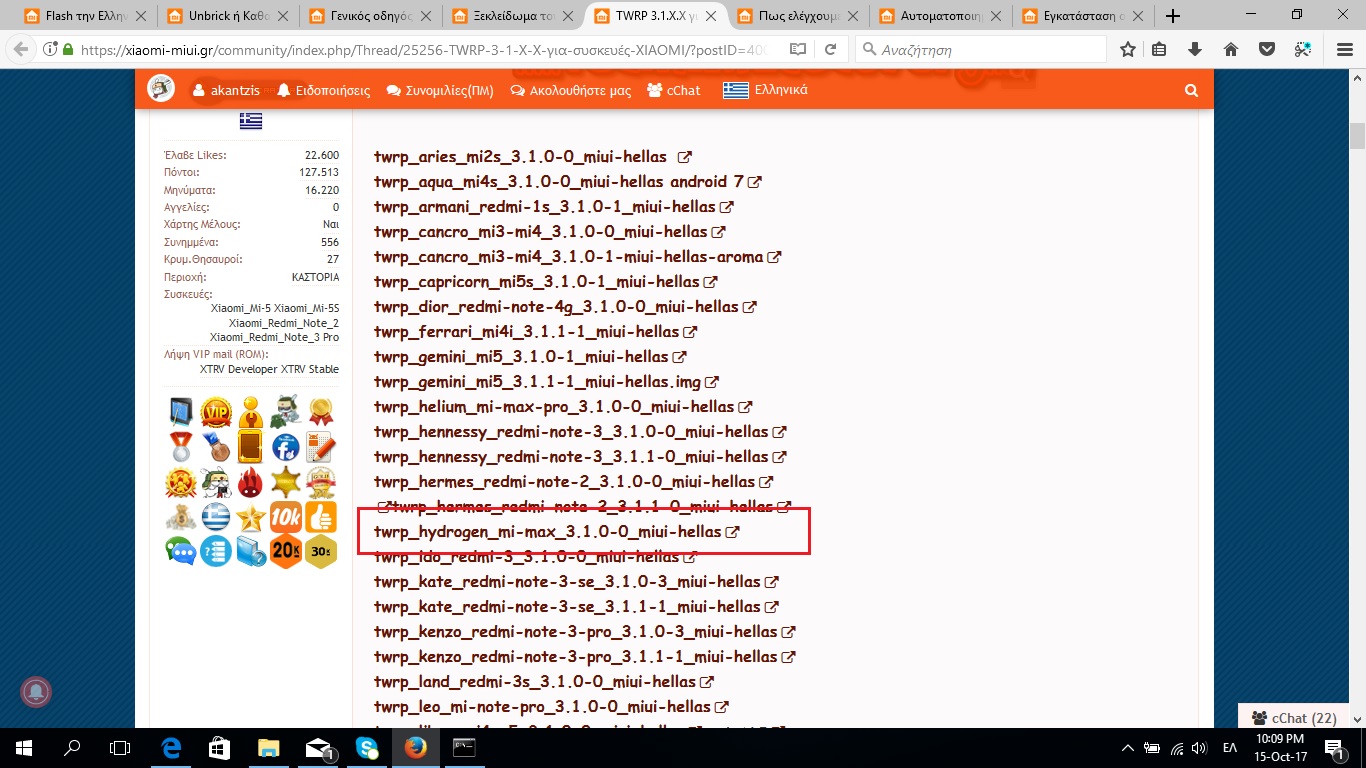Open a new browser tab

(x=1173, y=16)
